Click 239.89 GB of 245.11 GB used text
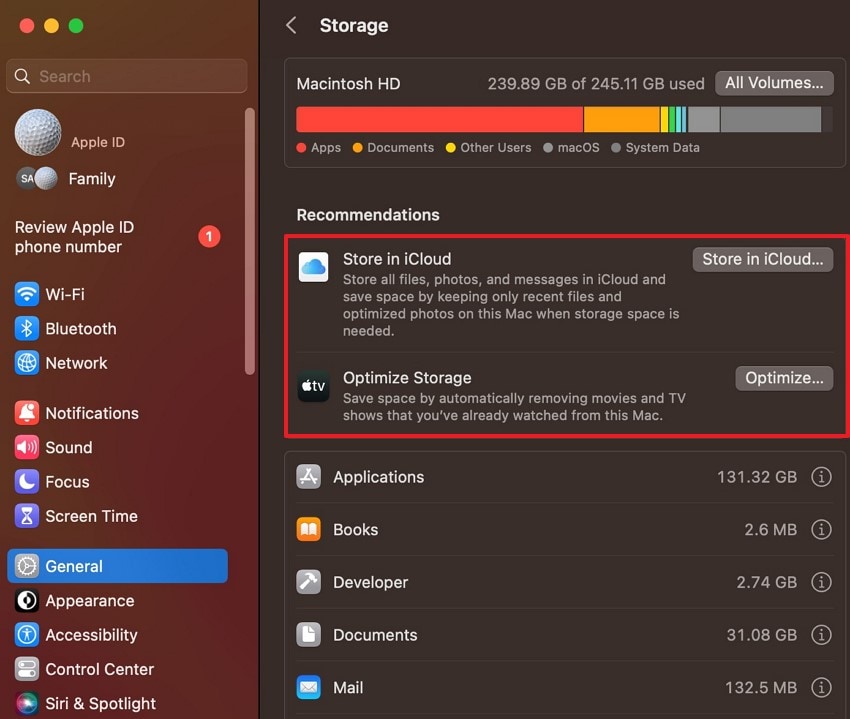 coord(596,84)
